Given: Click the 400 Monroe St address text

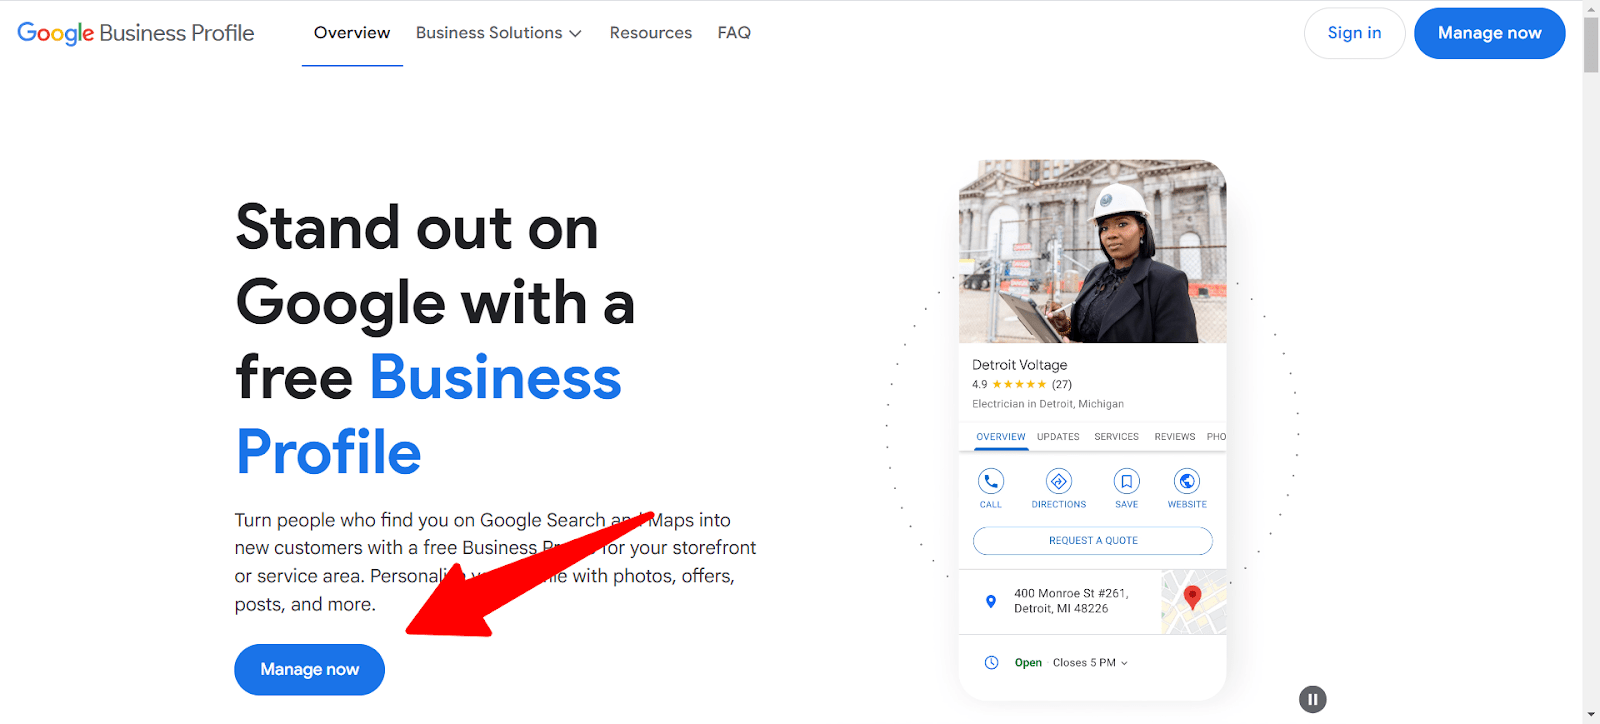Looking at the screenshot, I should click(1071, 601).
